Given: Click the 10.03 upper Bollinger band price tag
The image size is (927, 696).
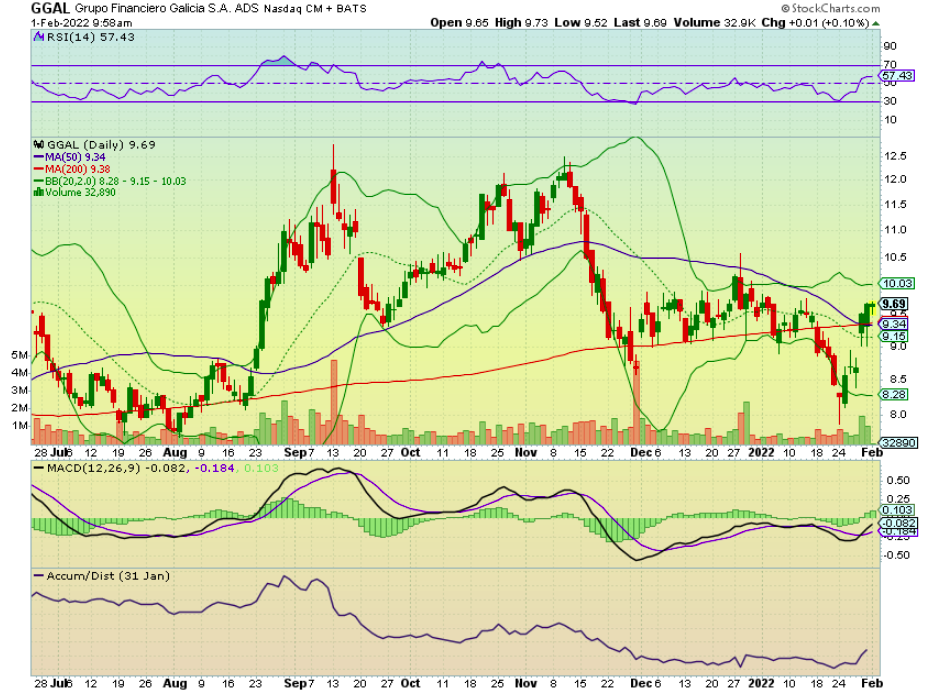Looking at the screenshot, I should [x=897, y=283].
